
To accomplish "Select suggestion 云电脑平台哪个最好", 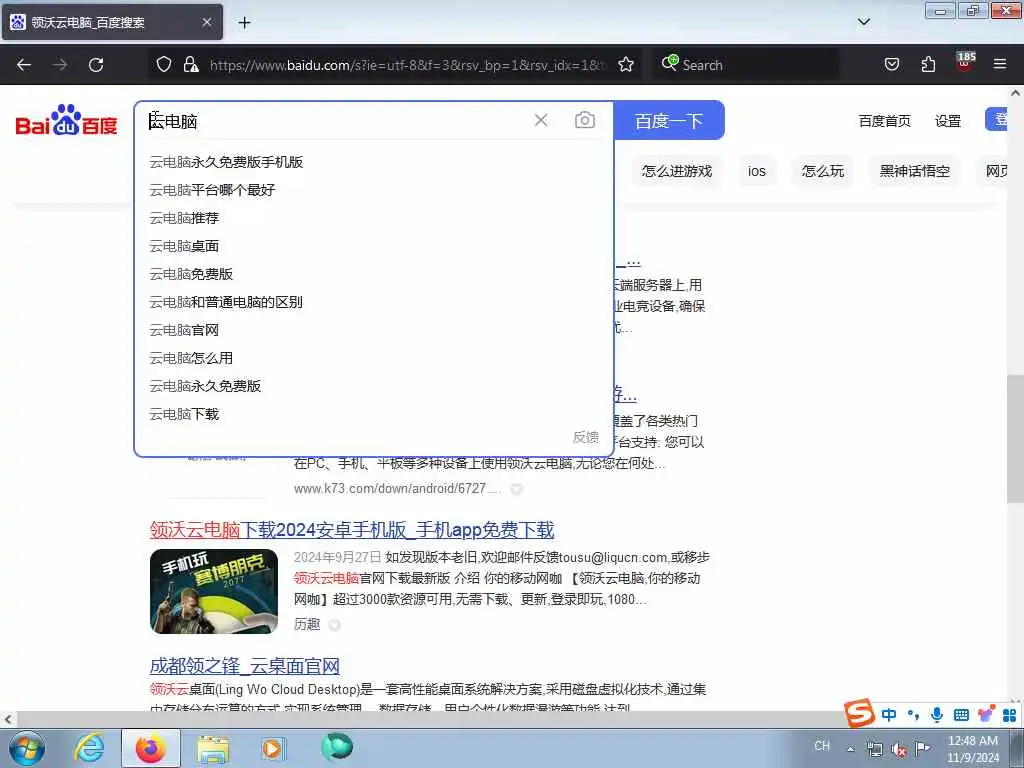I will click(212, 190).
